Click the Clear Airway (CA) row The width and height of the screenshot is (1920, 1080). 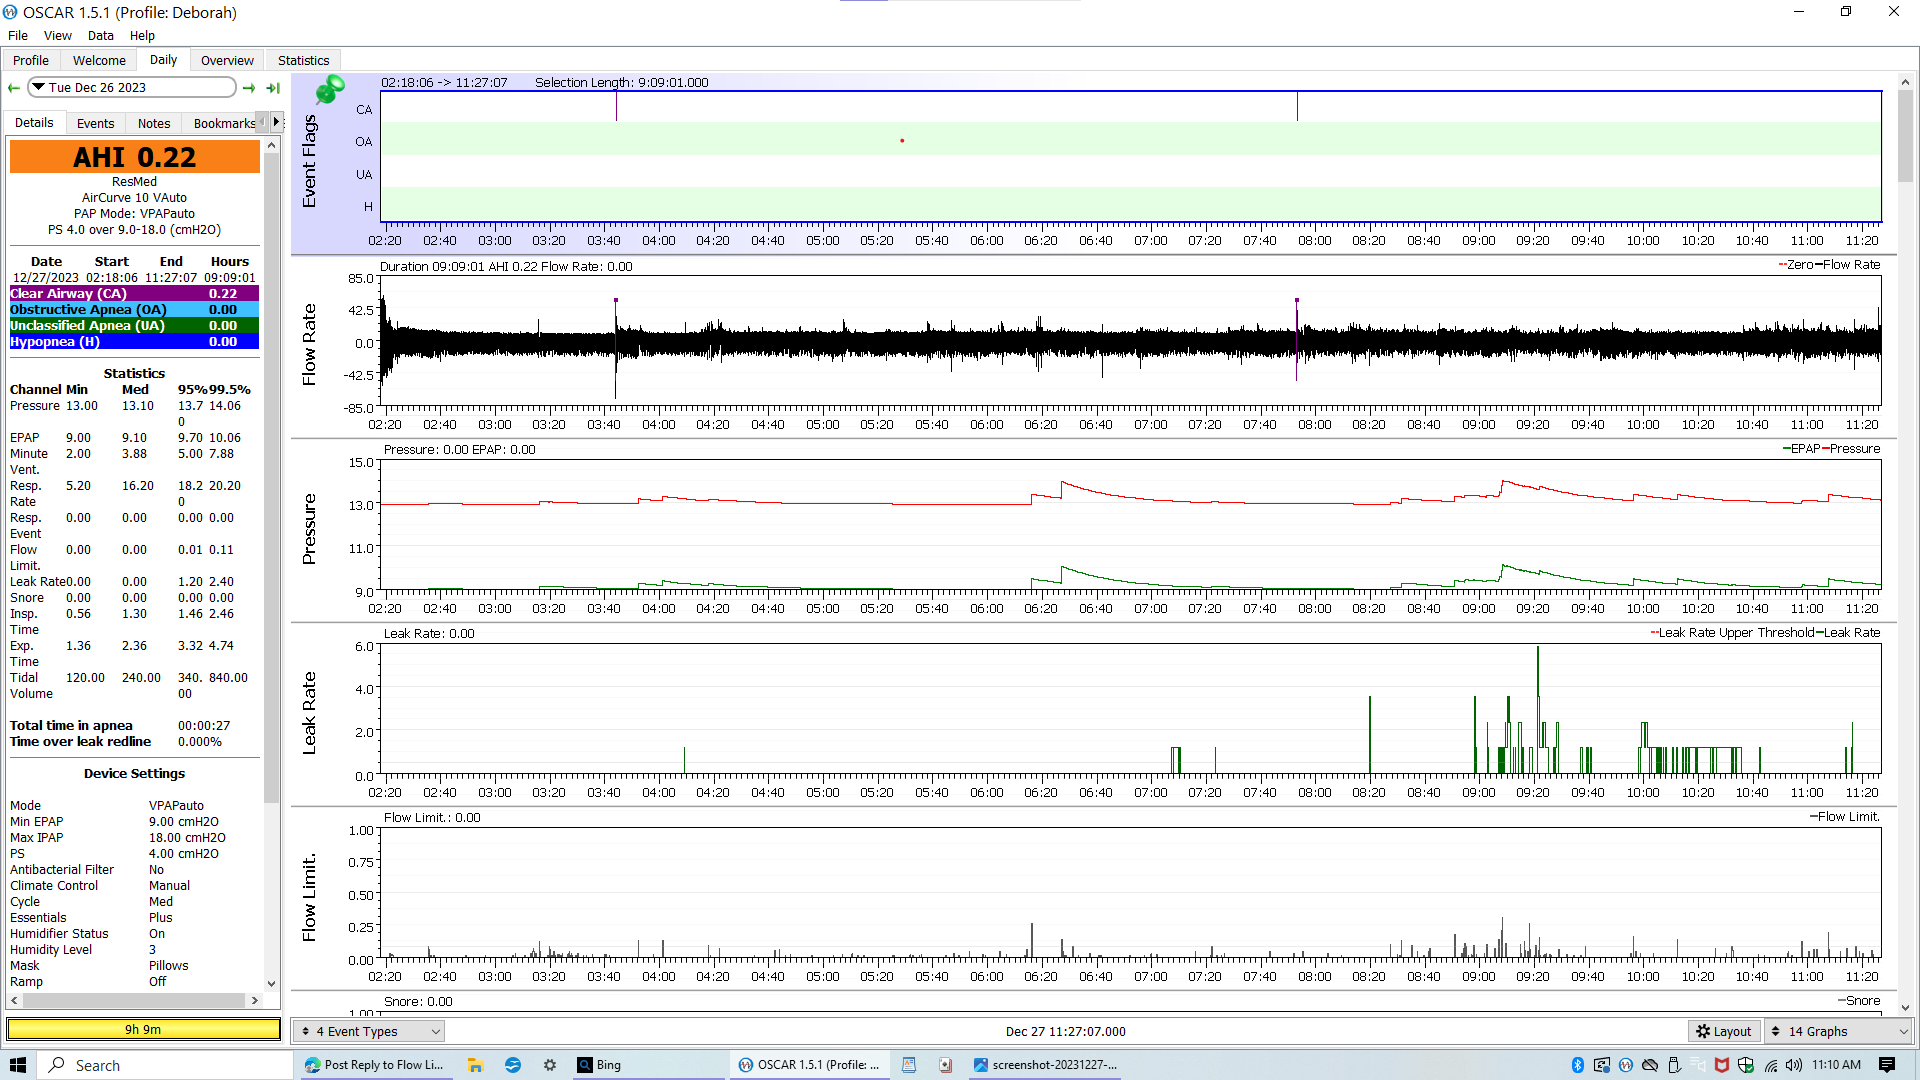[134, 293]
